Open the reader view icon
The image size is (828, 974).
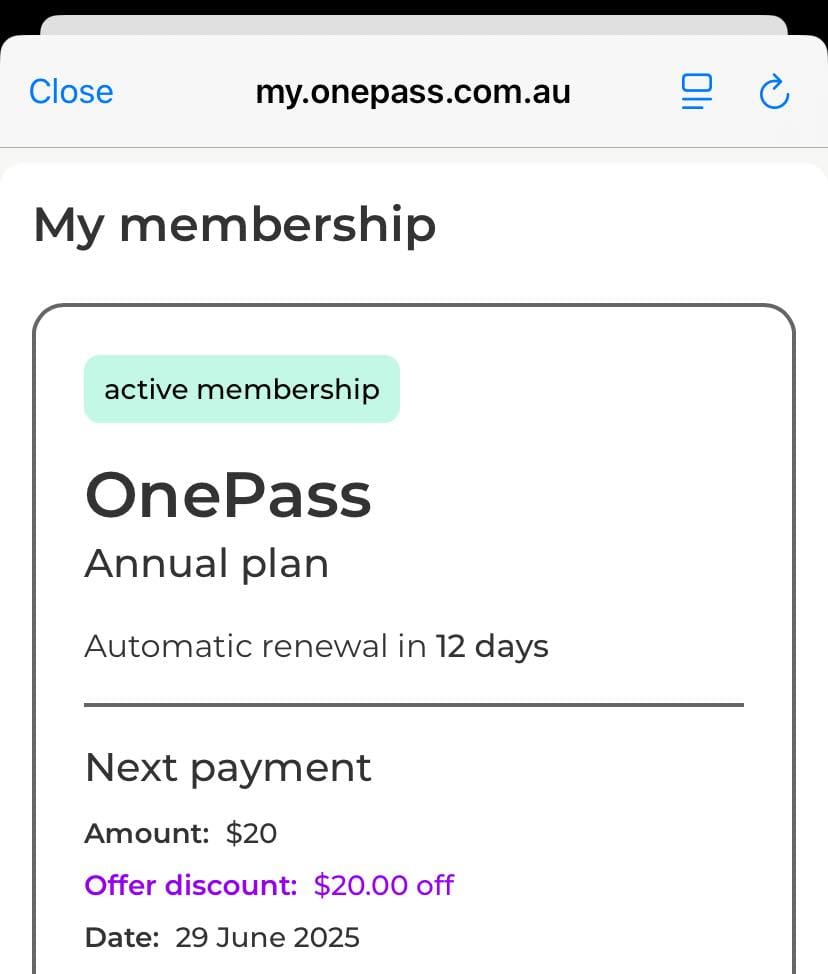(696, 92)
